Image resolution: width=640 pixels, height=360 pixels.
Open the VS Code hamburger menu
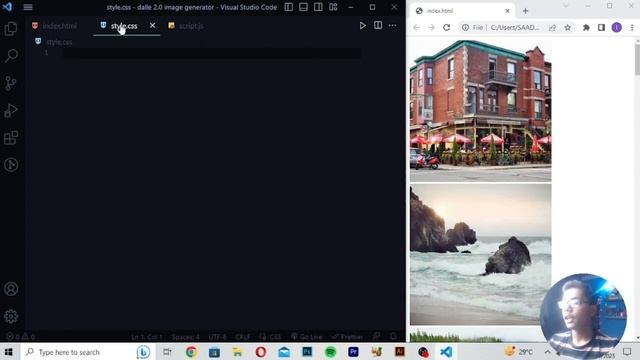(x=28, y=7)
